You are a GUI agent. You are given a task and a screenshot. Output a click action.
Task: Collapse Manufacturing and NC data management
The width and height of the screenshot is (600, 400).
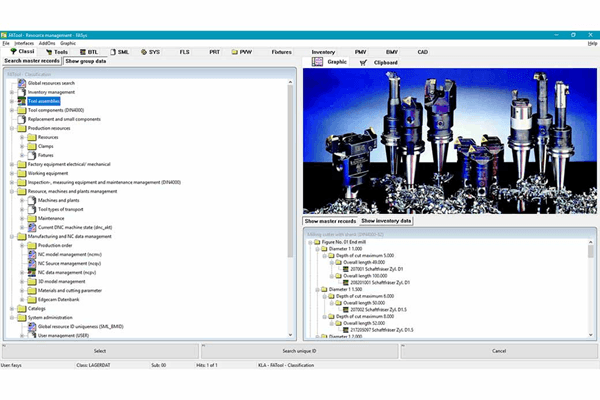pyautogui.click(x=12, y=237)
